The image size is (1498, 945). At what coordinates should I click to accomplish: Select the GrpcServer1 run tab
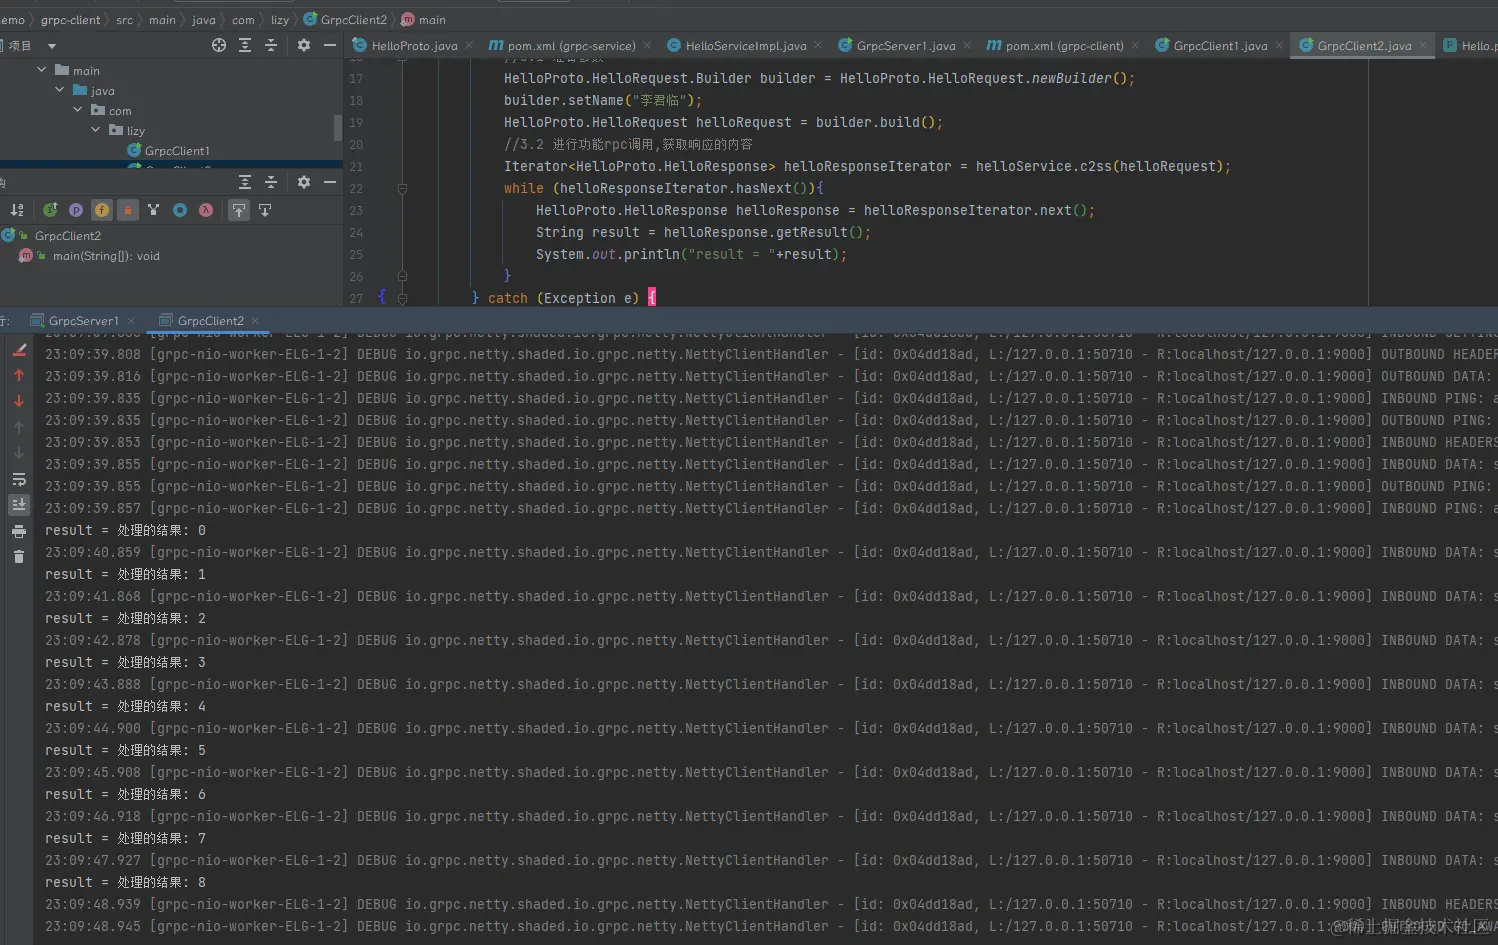pyautogui.click(x=83, y=321)
